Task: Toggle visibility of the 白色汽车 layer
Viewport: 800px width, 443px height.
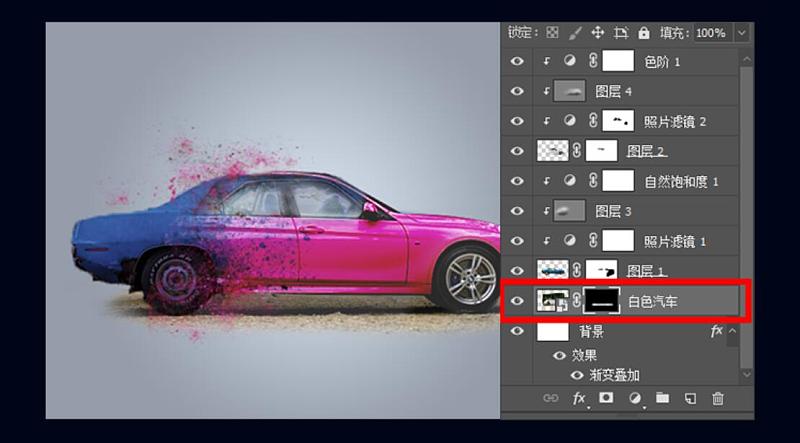Action: coord(517,301)
